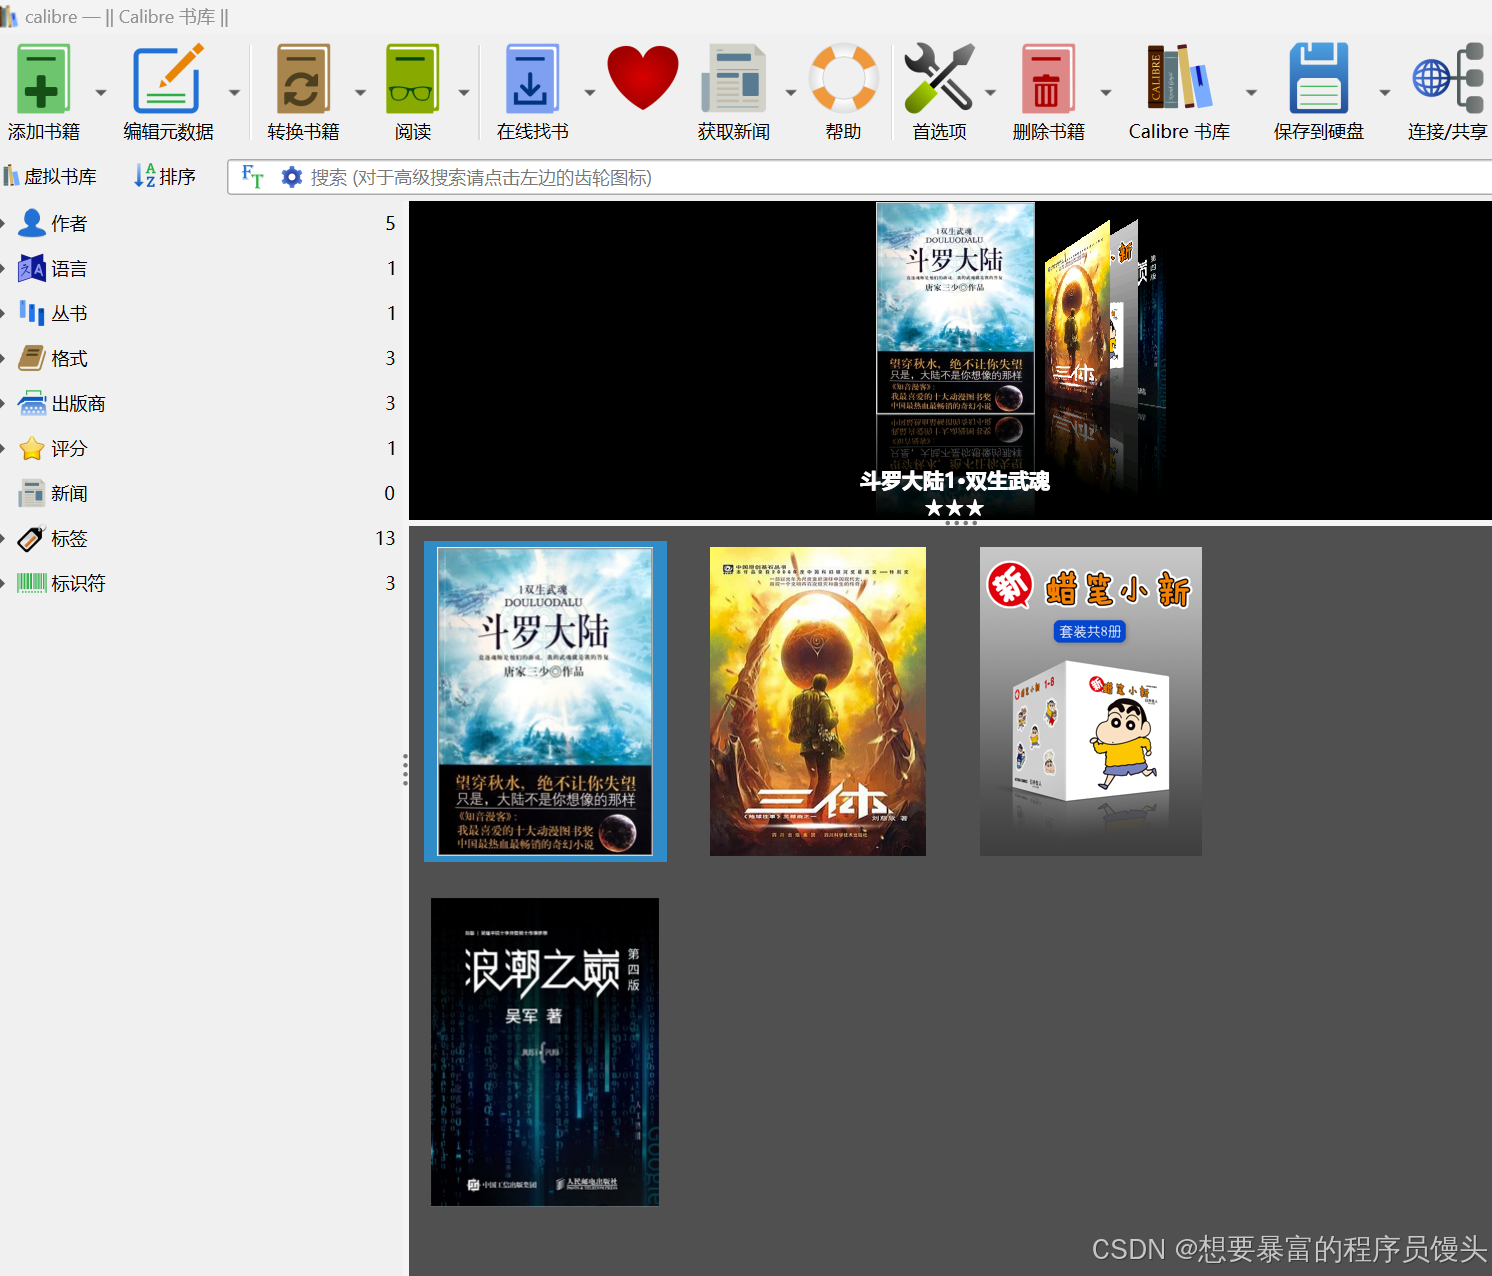Expand the 作者 category in tag browser
Image resolution: width=1492 pixels, height=1276 pixels.
pyautogui.click(x=3, y=223)
